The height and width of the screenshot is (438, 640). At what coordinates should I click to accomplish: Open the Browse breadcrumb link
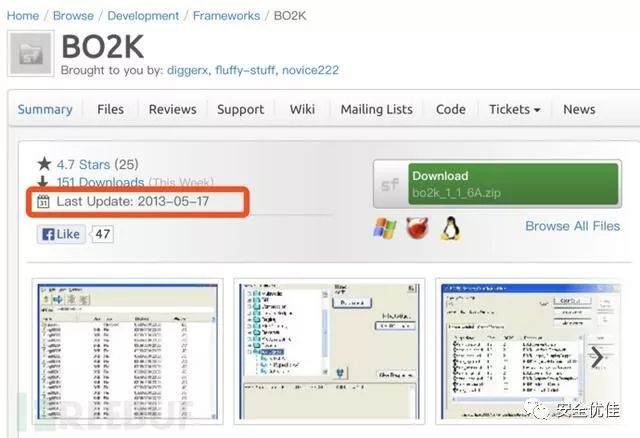(73, 16)
